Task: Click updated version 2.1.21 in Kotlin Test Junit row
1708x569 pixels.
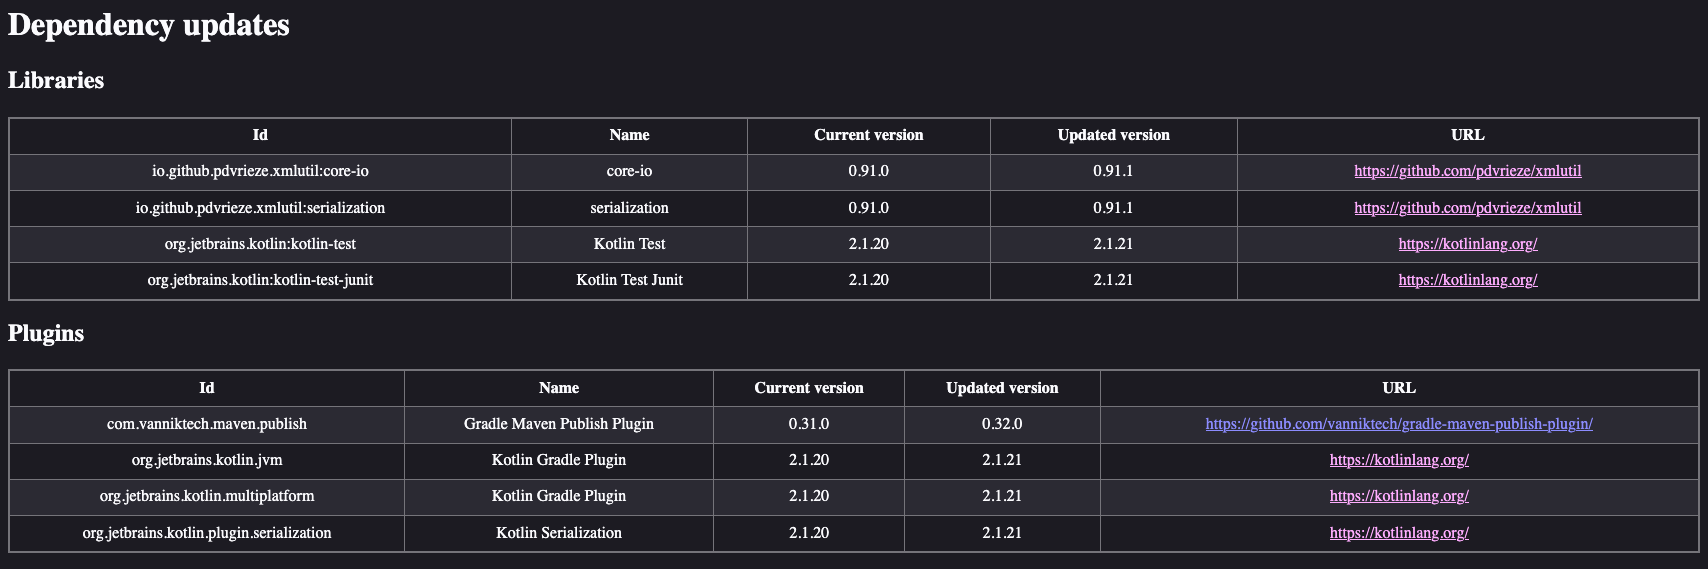Action: [1113, 280]
